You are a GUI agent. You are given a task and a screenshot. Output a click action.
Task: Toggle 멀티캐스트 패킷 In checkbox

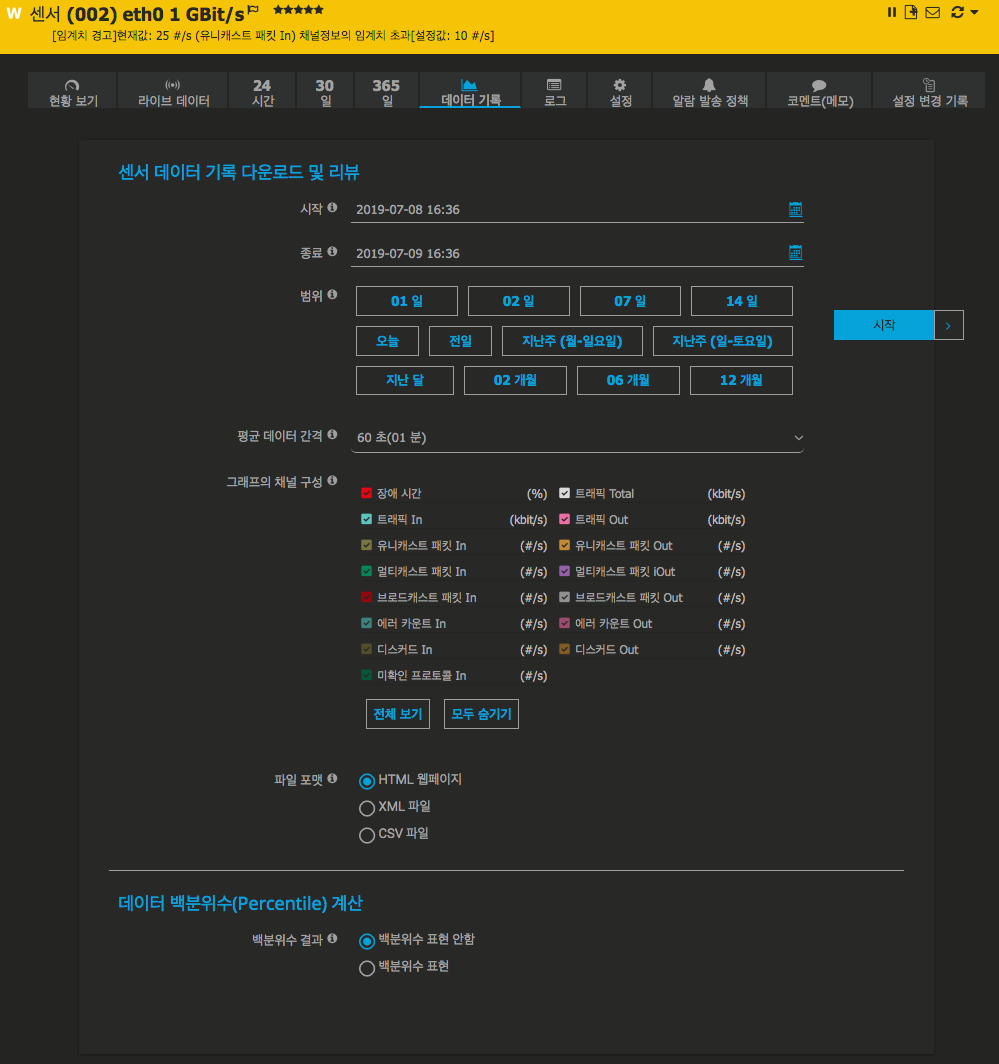pos(366,571)
